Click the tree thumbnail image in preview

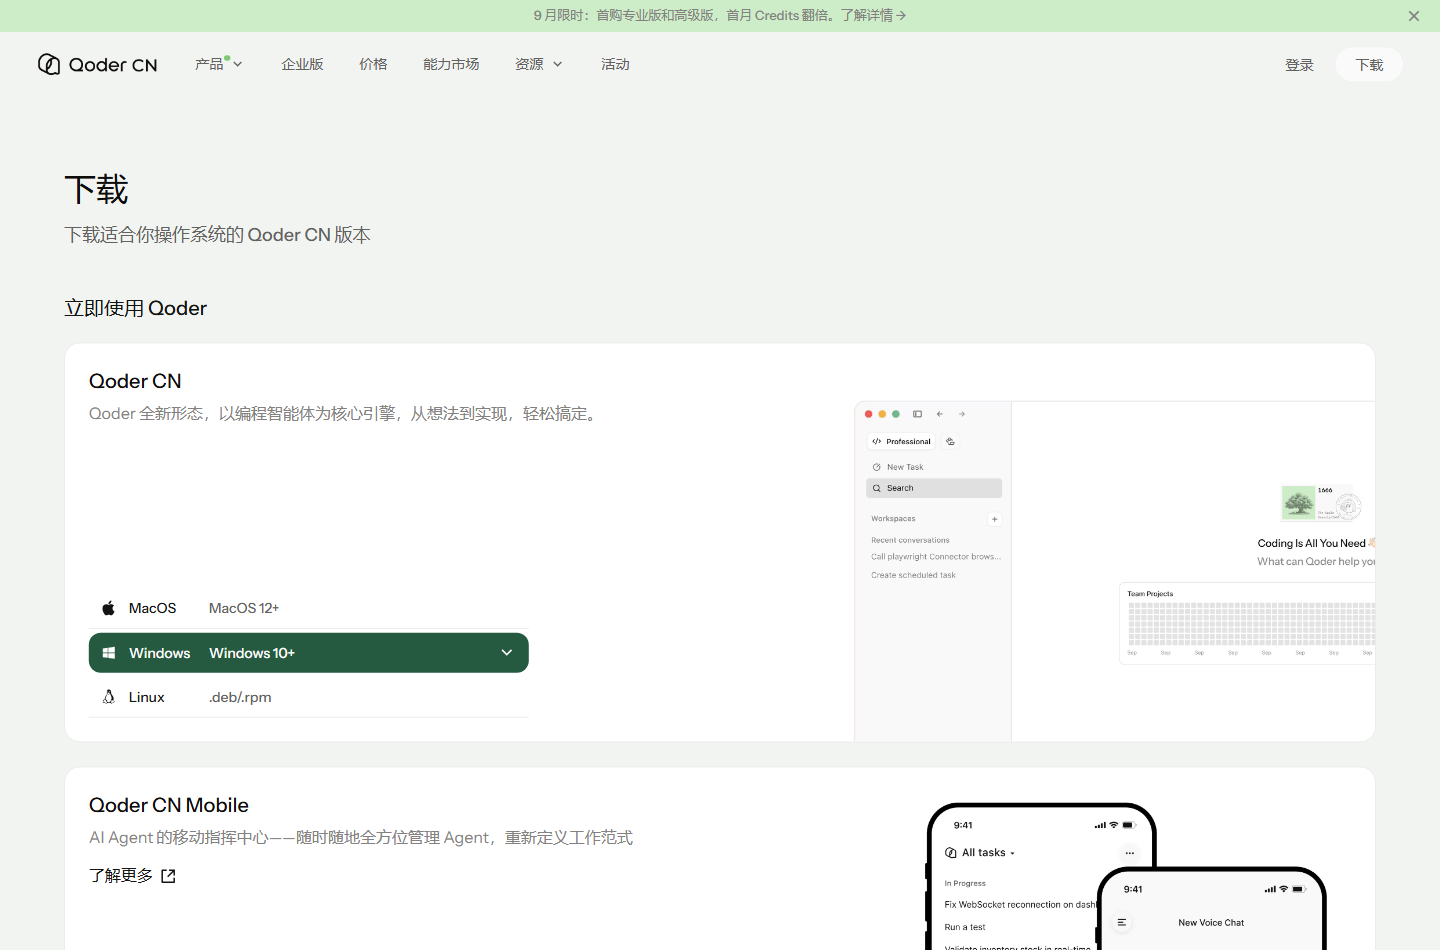1298,503
